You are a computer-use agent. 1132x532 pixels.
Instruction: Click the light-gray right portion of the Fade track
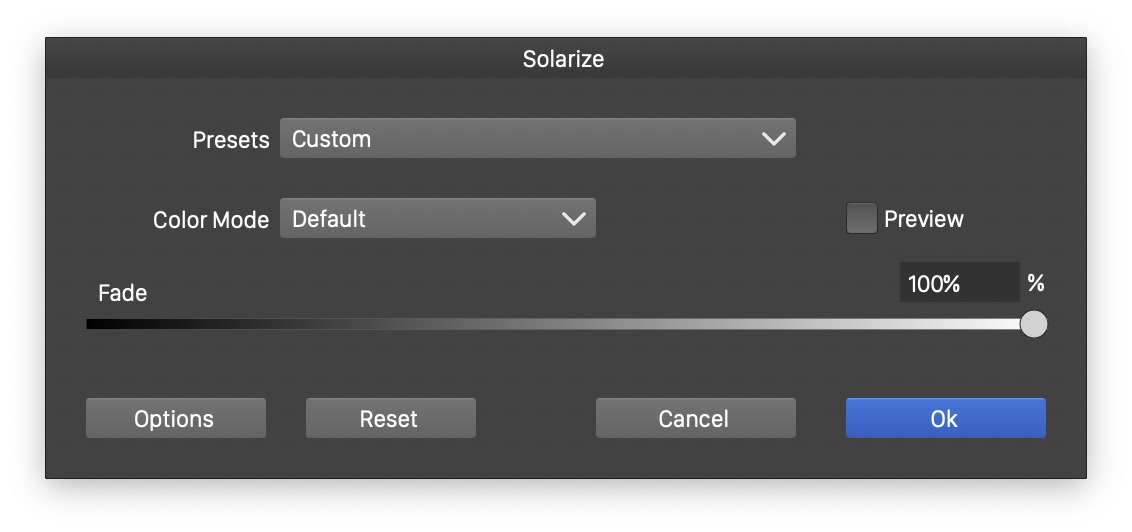900,324
